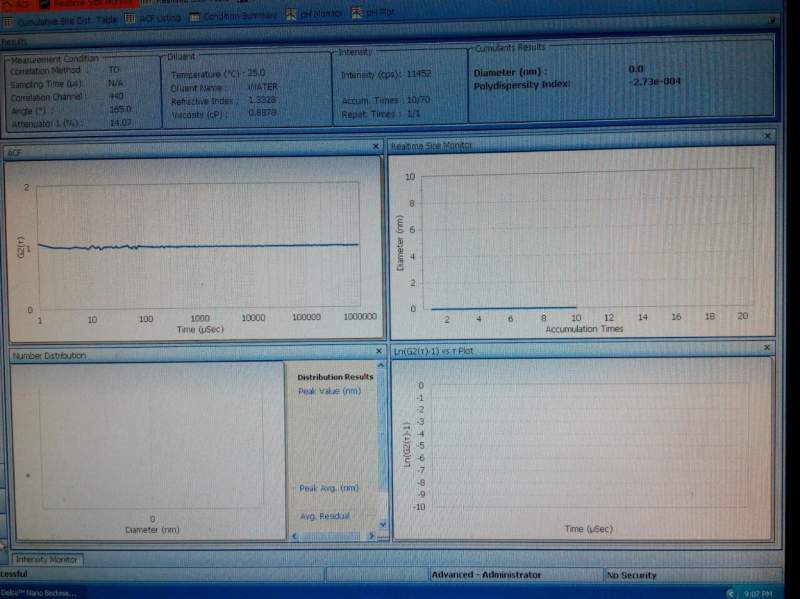Image resolution: width=800 pixels, height=599 pixels.
Task: Click the Distribution Results scroll up arrow
Action: click(381, 366)
